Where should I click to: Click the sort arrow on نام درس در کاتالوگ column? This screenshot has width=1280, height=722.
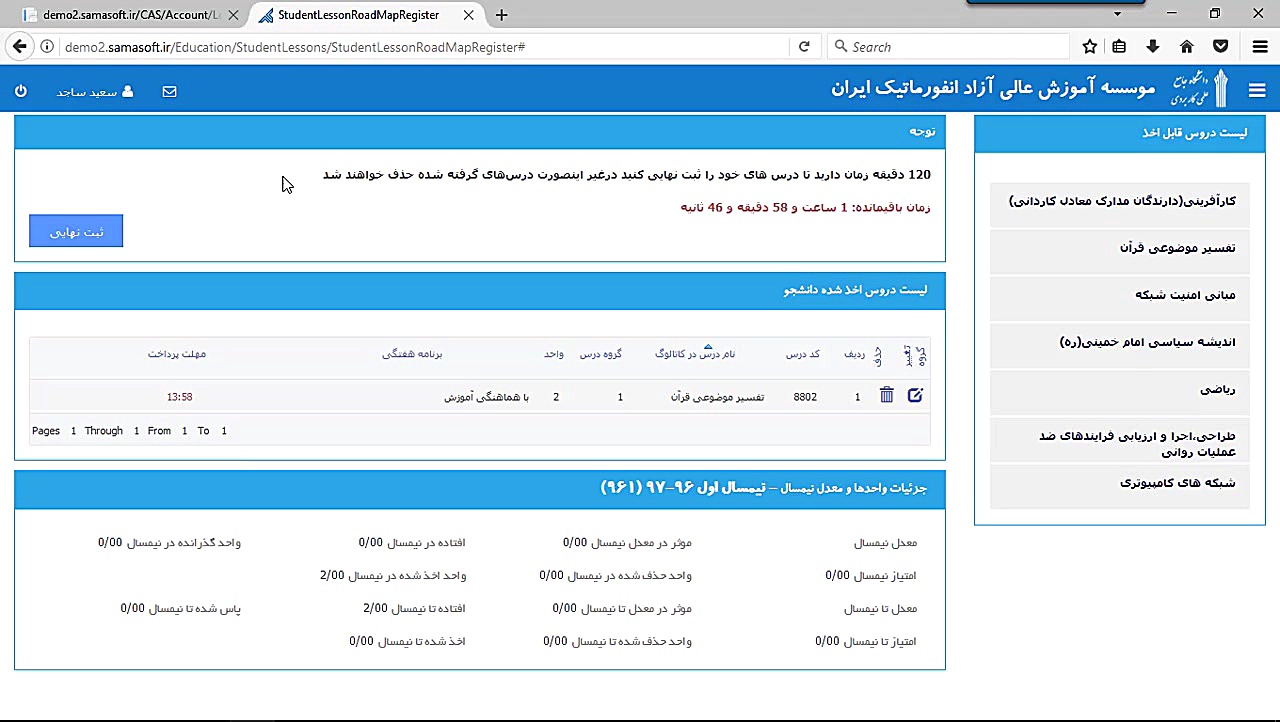(x=708, y=345)
